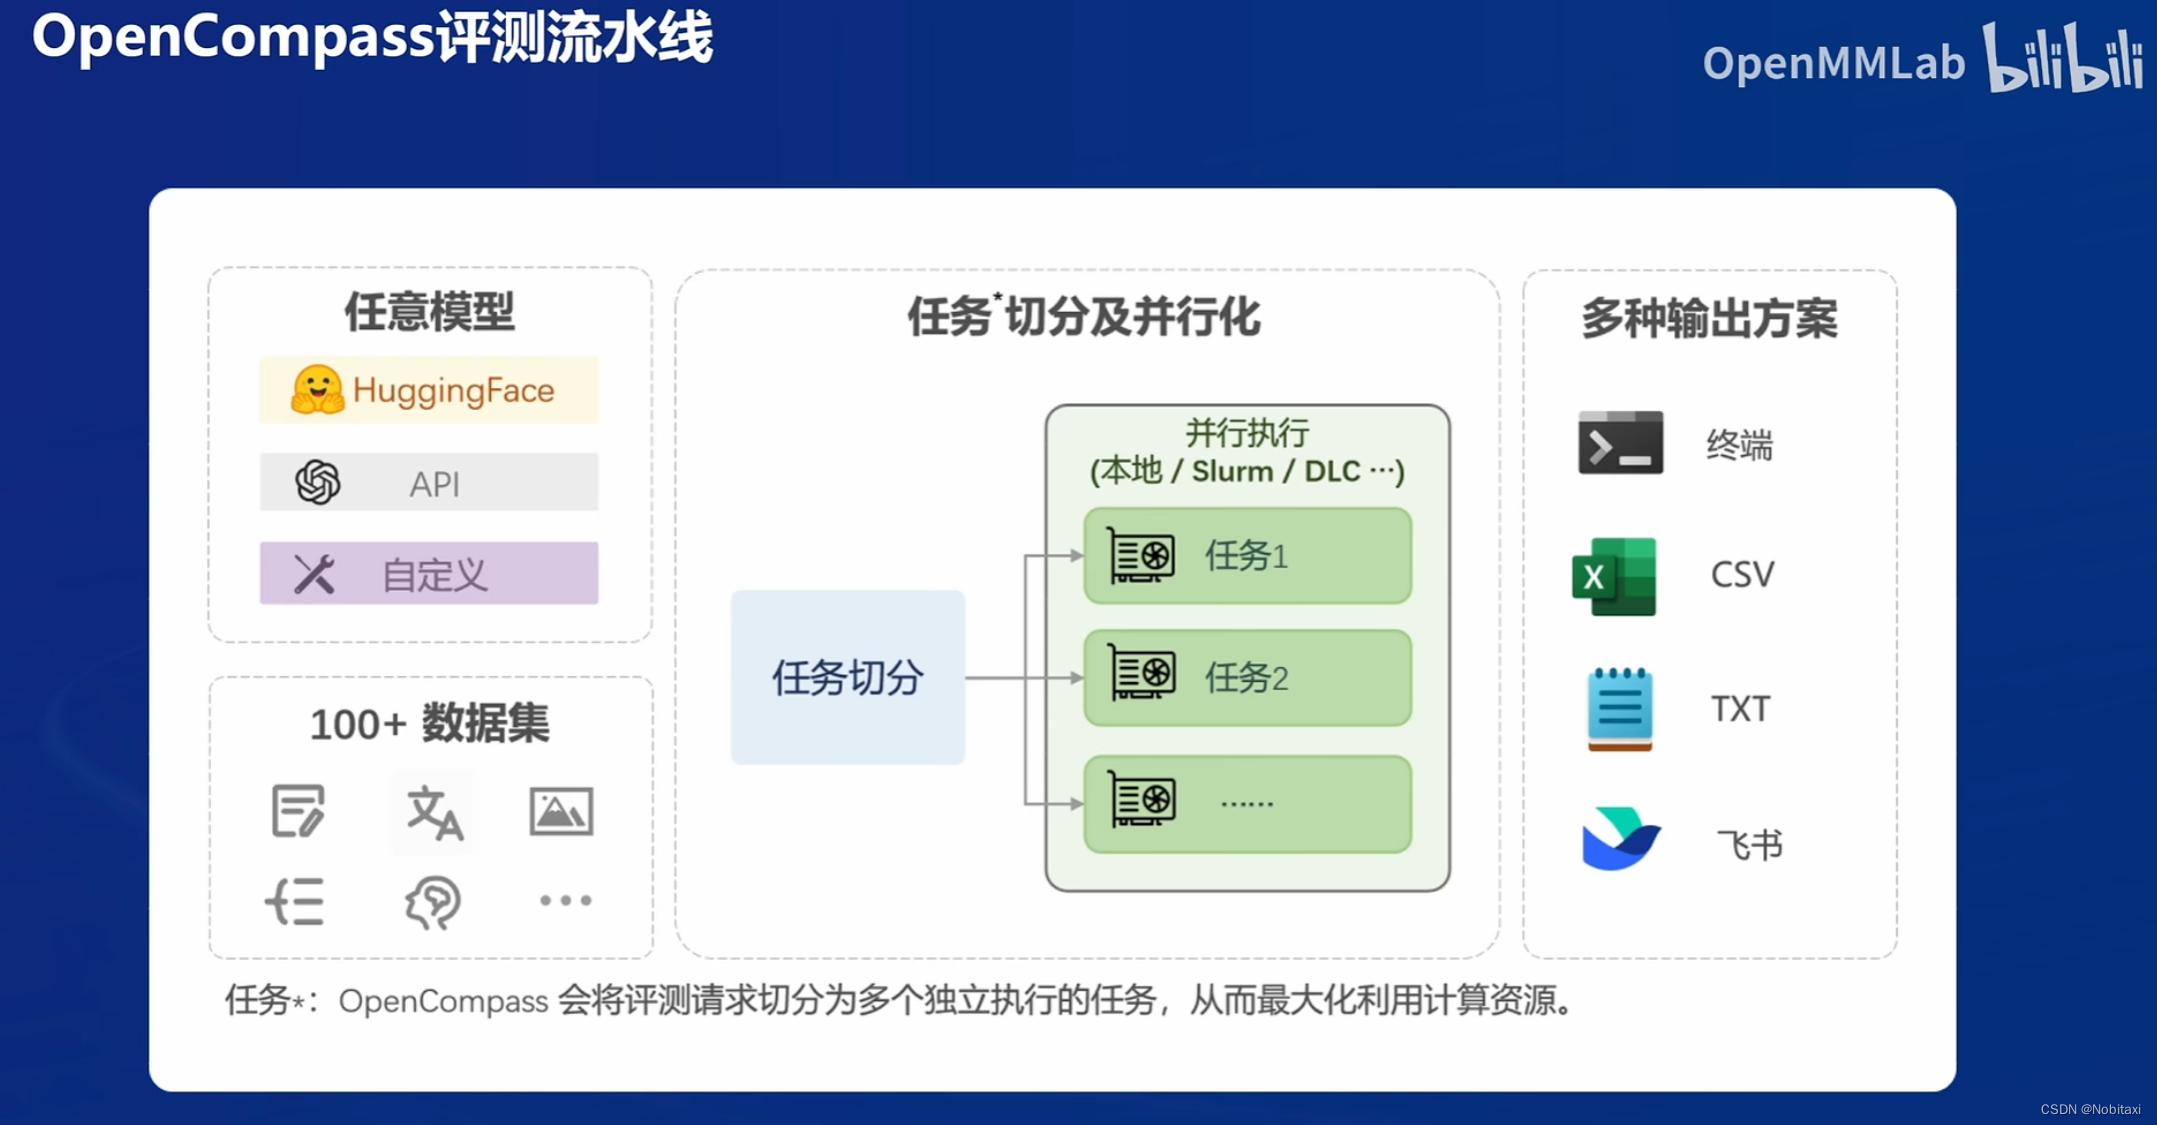This screenshot has height=1125, width=2157.
Task: Select the 任意模型 panel header
Action: [429, 312]
